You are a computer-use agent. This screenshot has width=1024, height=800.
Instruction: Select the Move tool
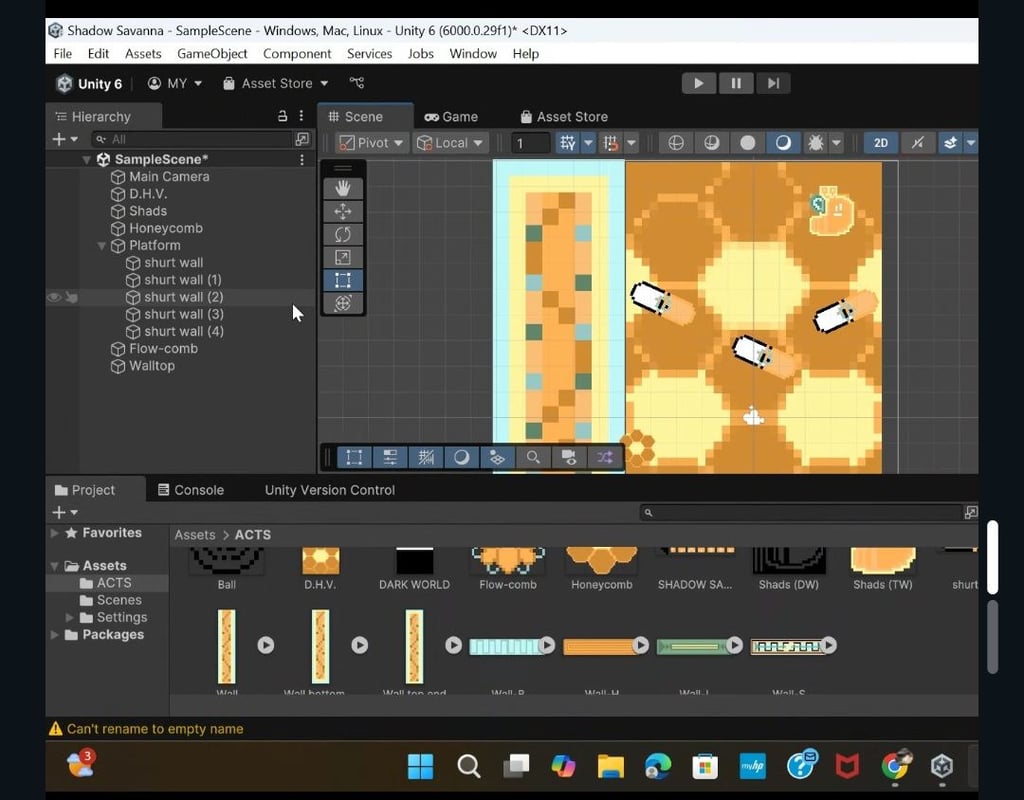pyautogui.click(x=343, y=212)
